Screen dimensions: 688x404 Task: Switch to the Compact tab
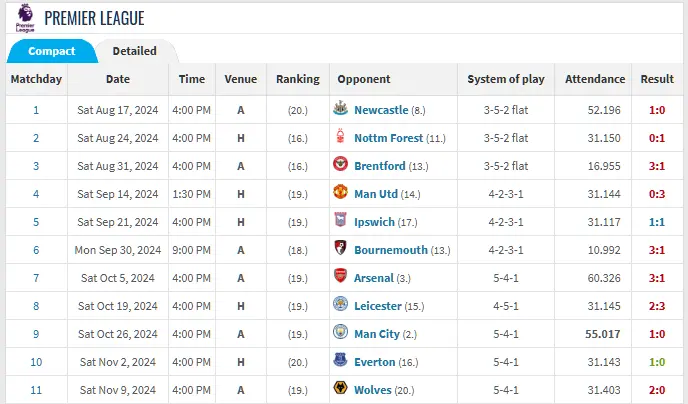point(51,51)
